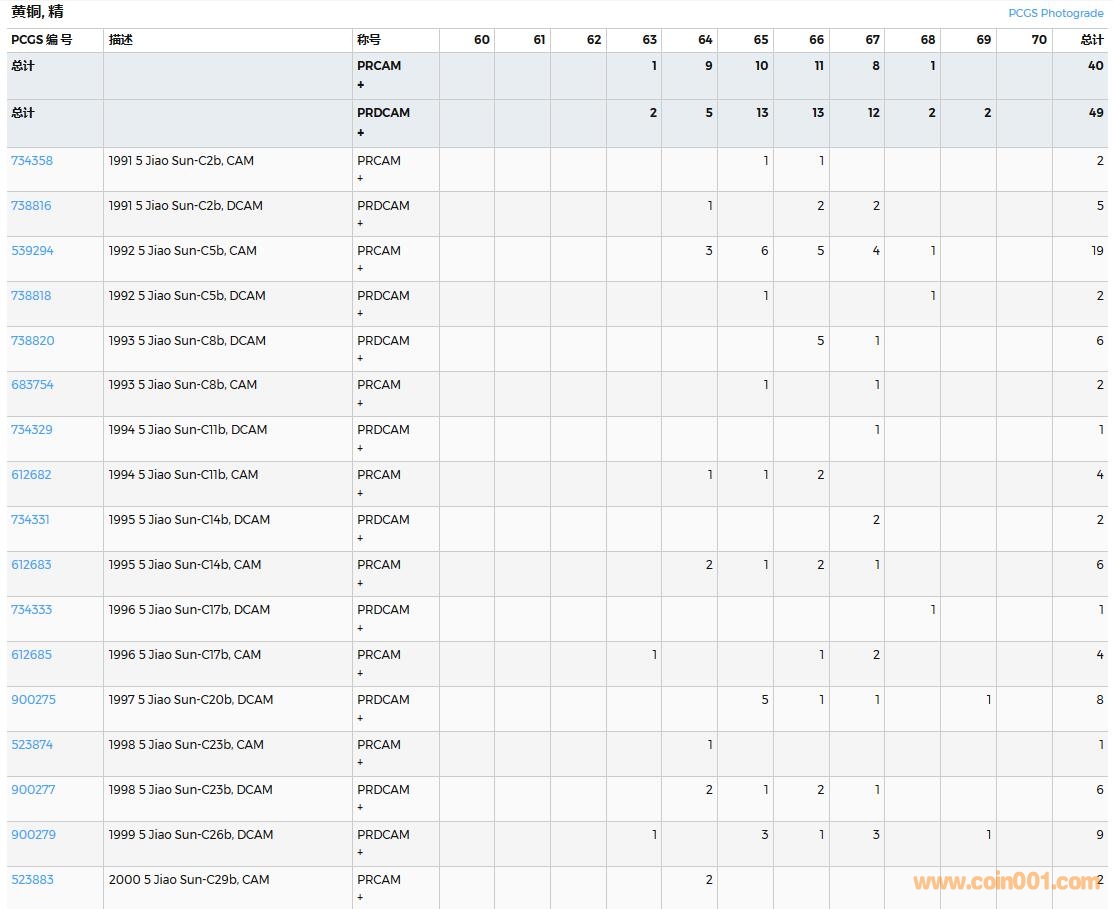Click the 900279 coin link
Viewport: 1113px width, 909px height.
[x=33, y=835]
